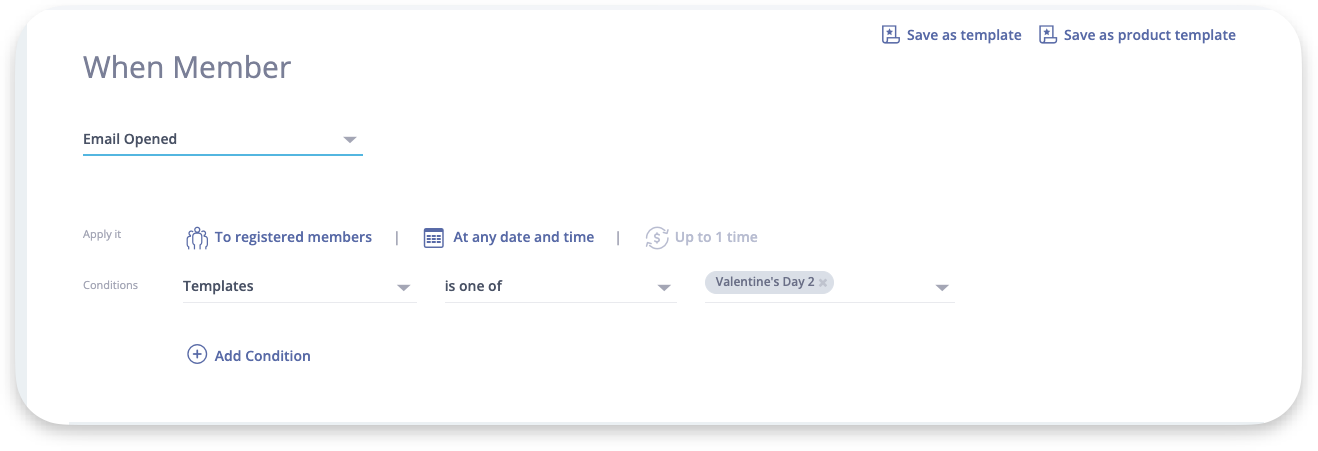The image size is (1318, 451).
Task: Click the Valentine's Day 2 chip
Action: (764, 283)
